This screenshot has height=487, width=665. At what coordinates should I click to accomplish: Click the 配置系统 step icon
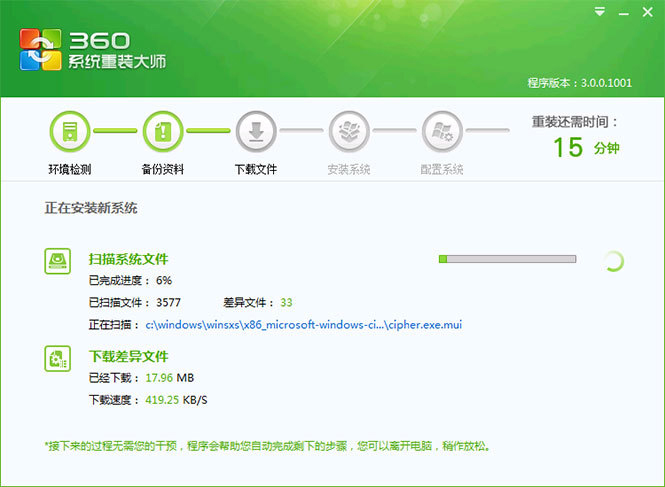coord(441,131)
